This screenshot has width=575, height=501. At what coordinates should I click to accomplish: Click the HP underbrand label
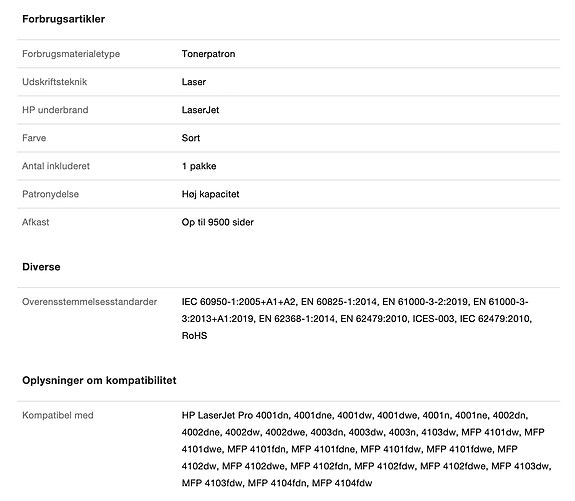[55, 110]
